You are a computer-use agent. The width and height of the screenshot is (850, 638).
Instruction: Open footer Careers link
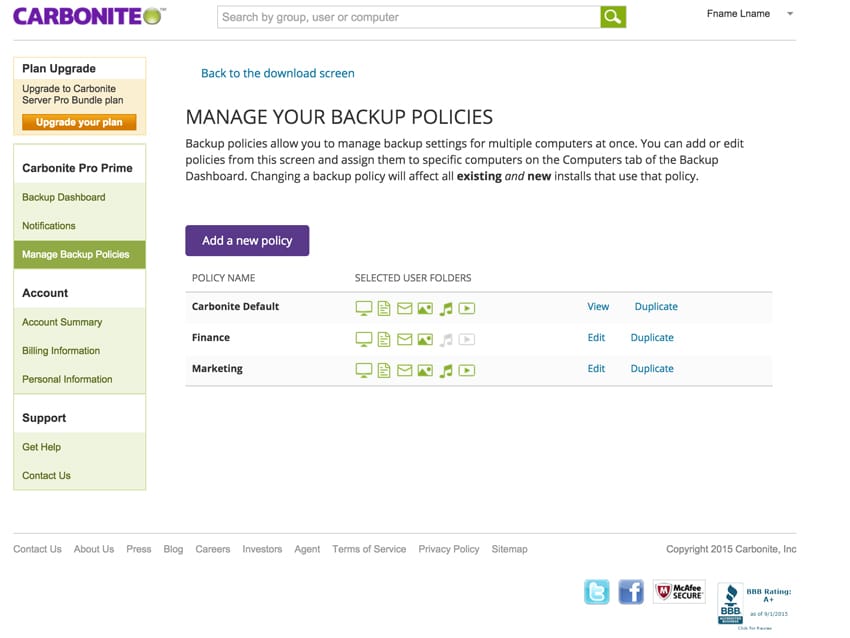click(212, 549)
